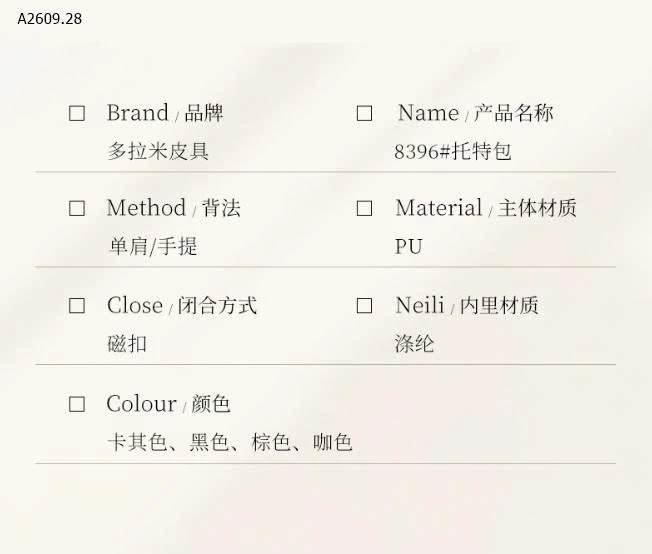652x554 pixels.
Task: Select the 单肩/手提 text
Action: coord(152,246)
